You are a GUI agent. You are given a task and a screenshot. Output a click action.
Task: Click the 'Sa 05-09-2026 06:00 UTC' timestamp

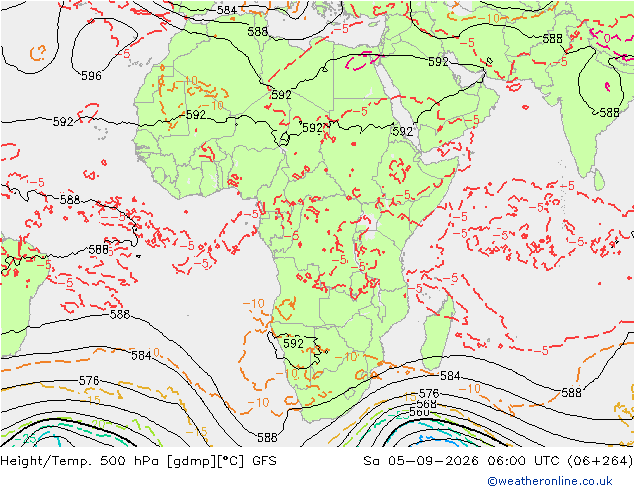click(461, 460)
